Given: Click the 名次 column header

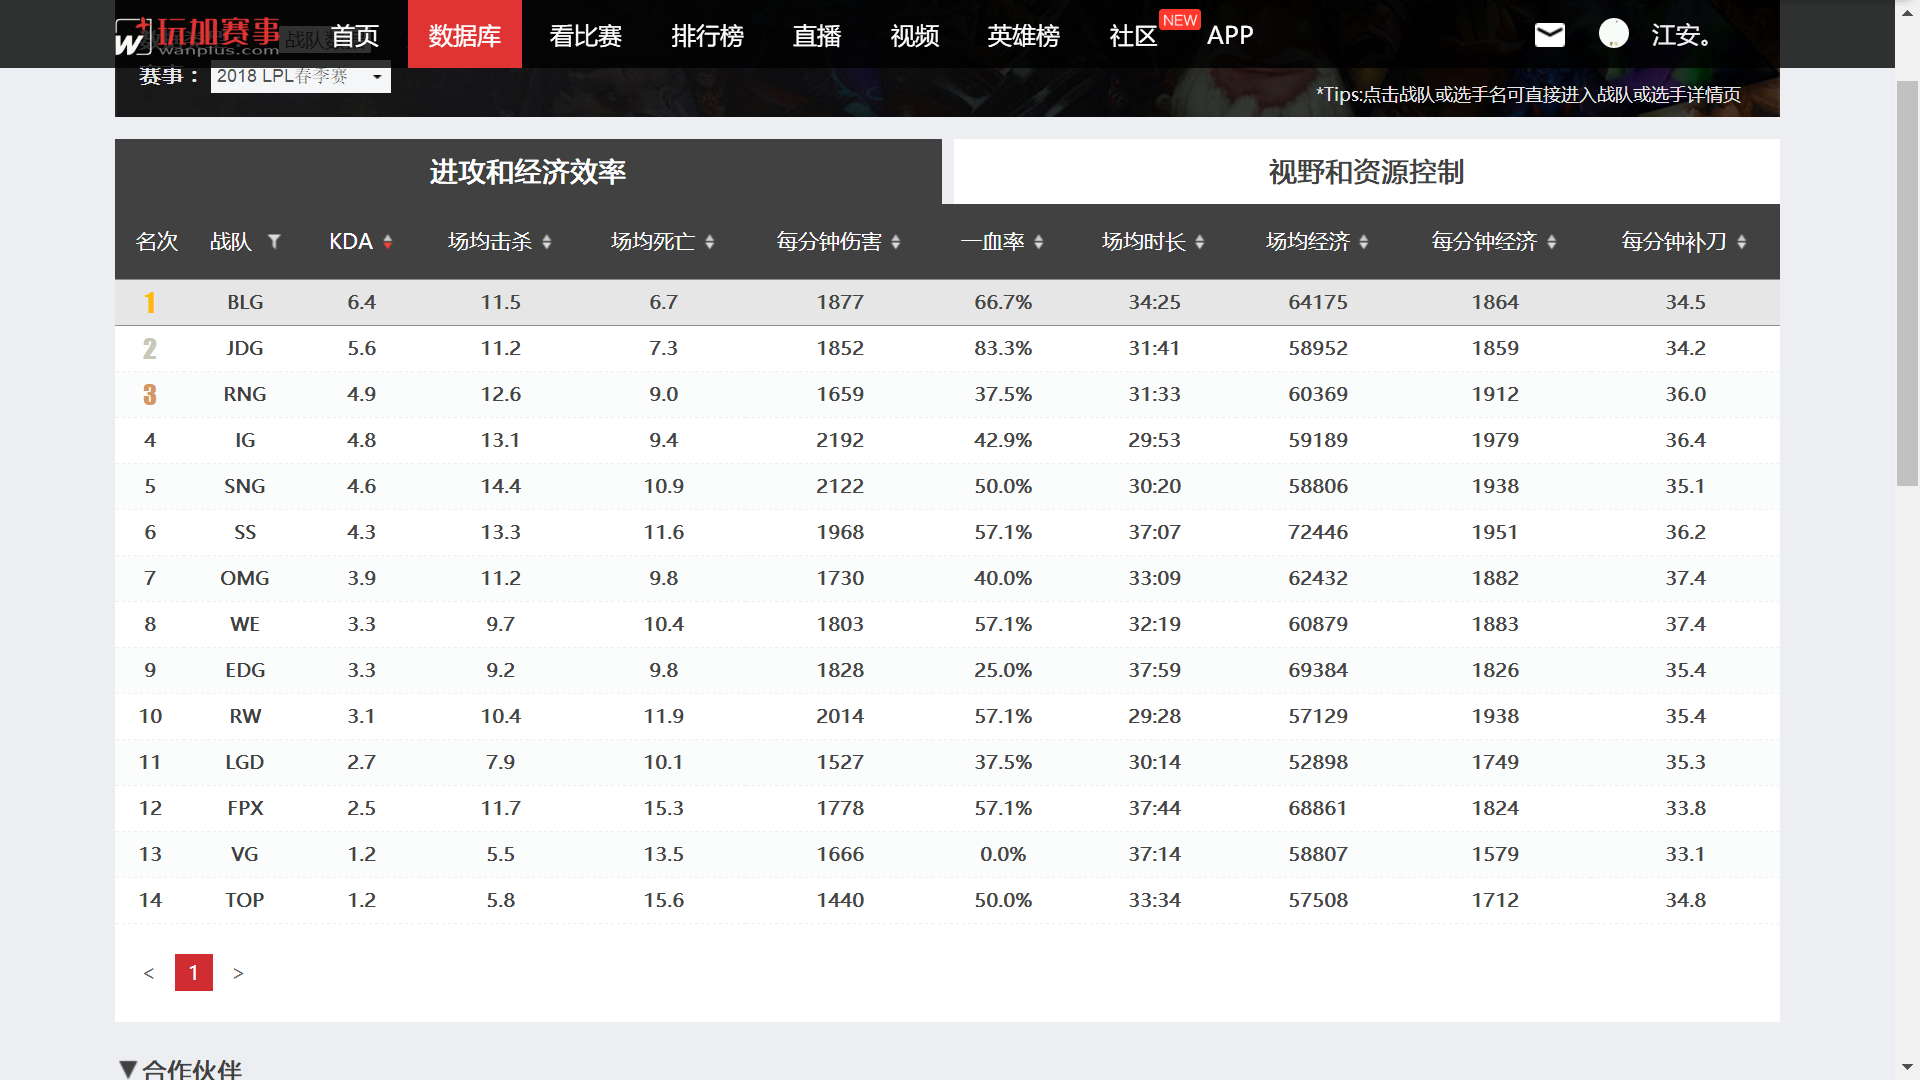Looking at the screenshot, I should (157, 242).
